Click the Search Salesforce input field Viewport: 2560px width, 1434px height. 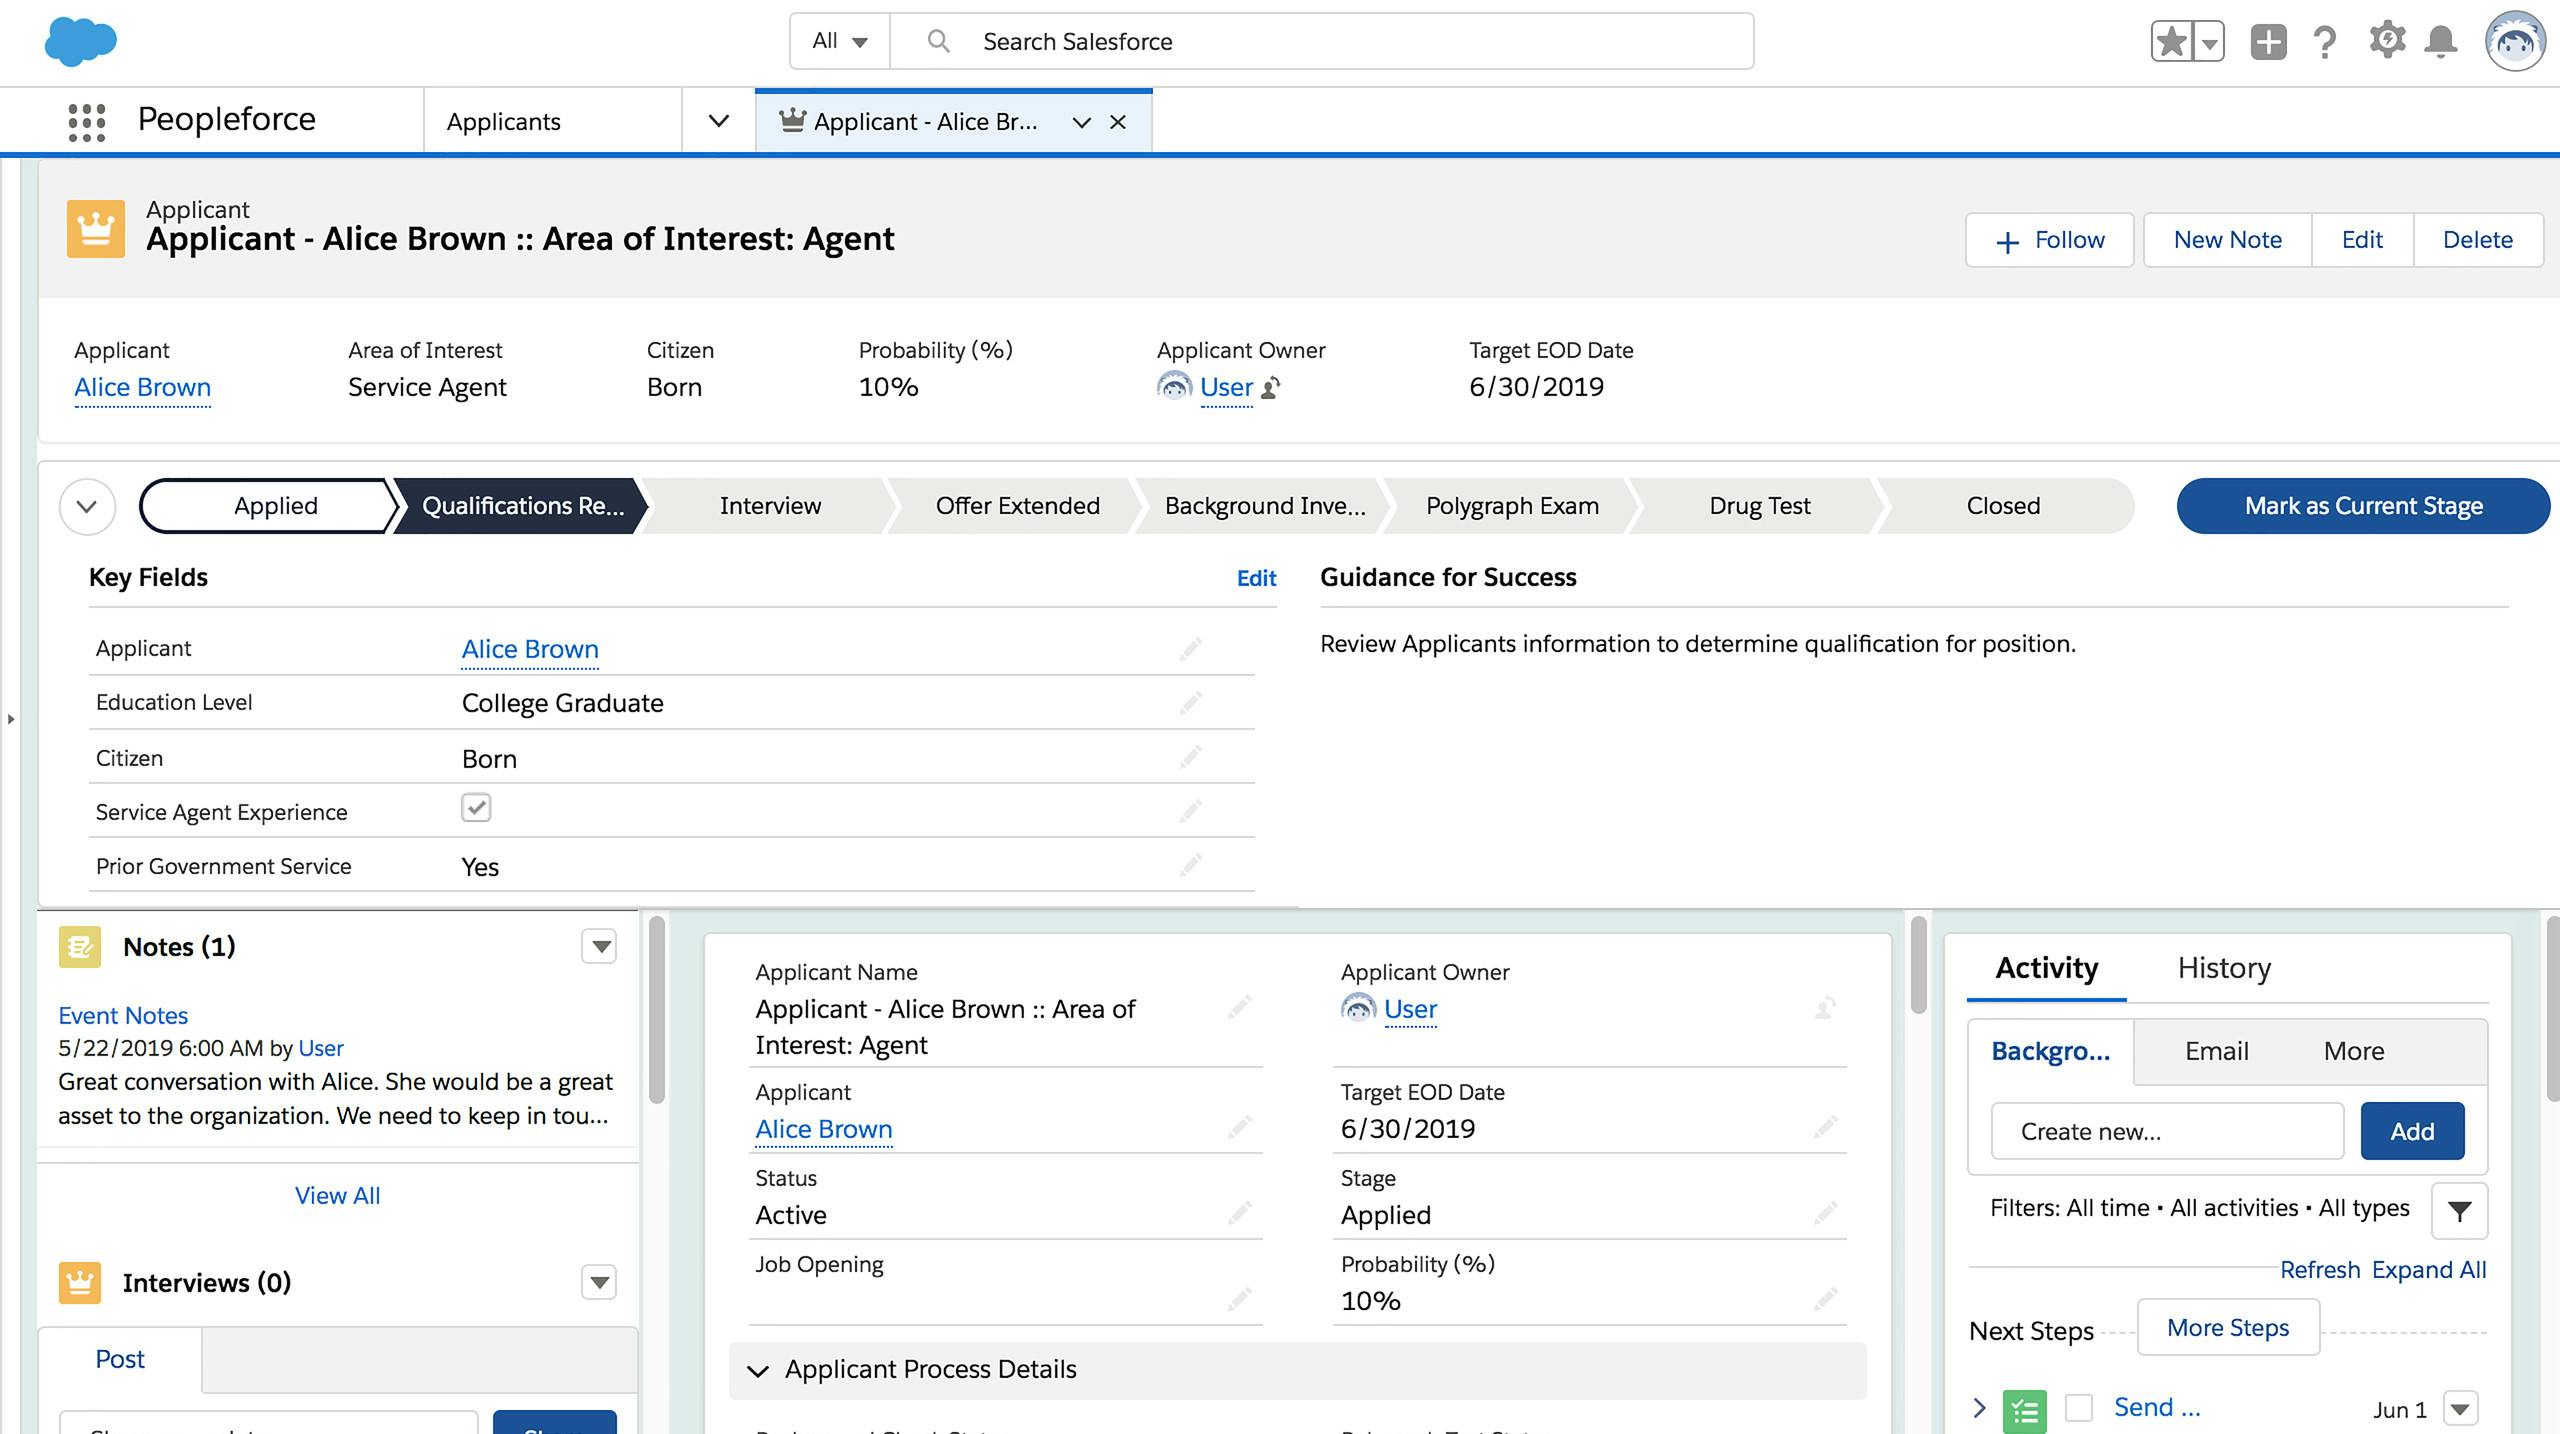click(1320, 41)
